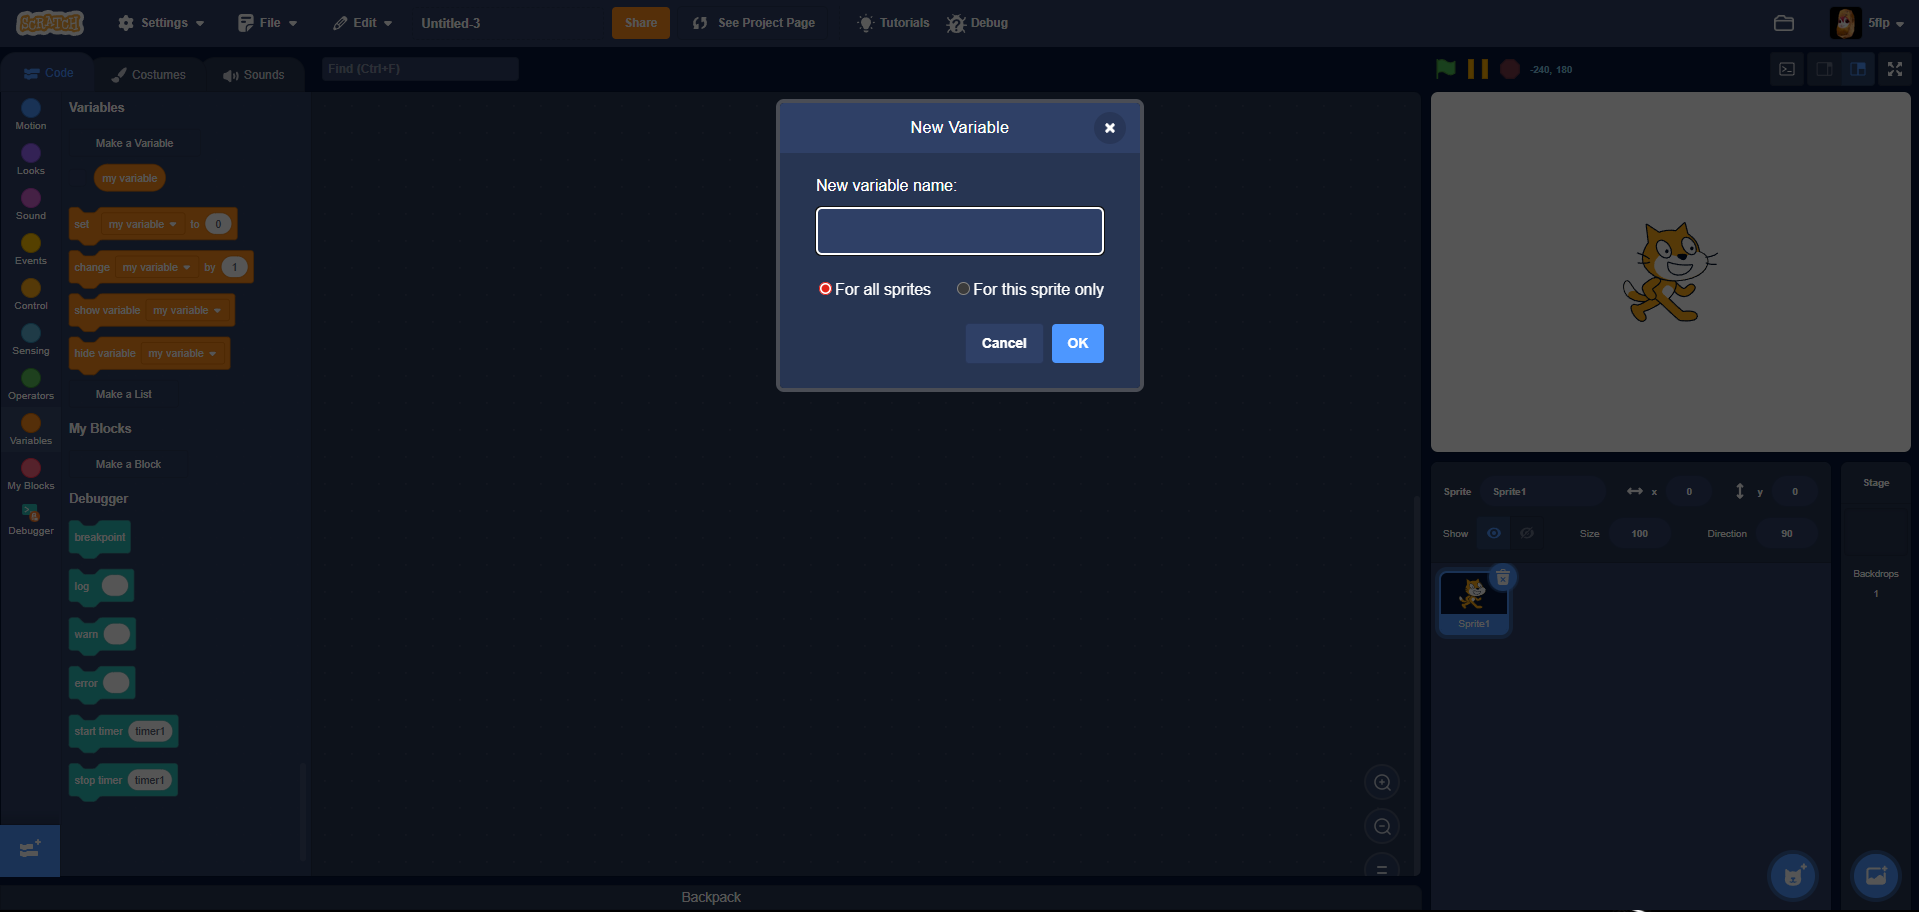This screenshot has height=912, width=1919.
Task: Open See Project Page
Action: (x=754, y=23)
